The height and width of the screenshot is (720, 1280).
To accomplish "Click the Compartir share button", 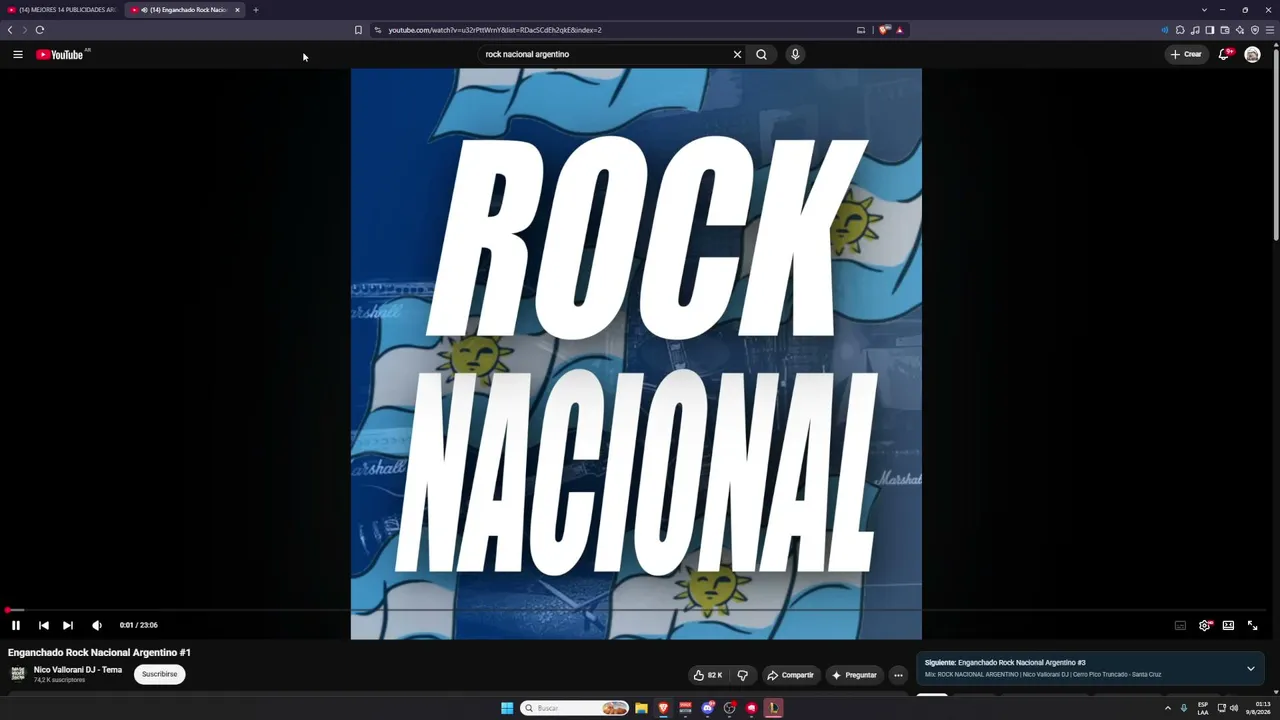I will (x=791, y=675).
